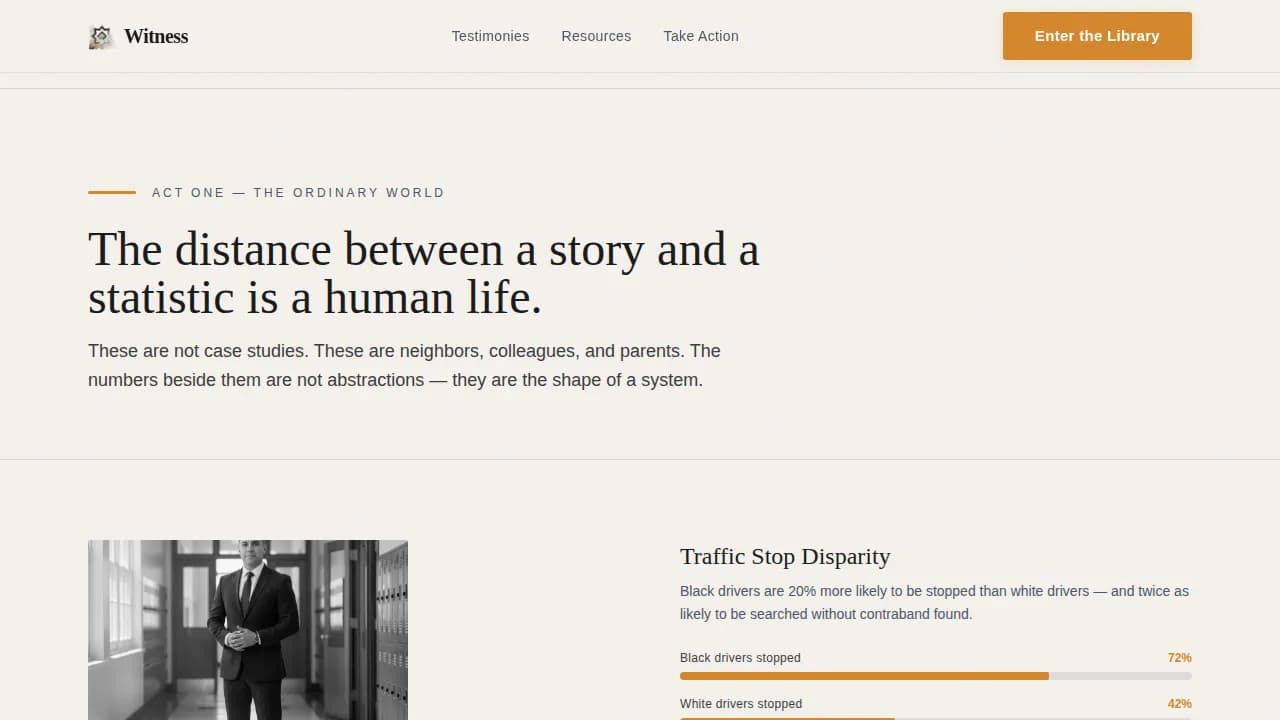Screen dimensions: 1280x720
Task: Click the disparity description paragraph
Action: coord(930,602)
